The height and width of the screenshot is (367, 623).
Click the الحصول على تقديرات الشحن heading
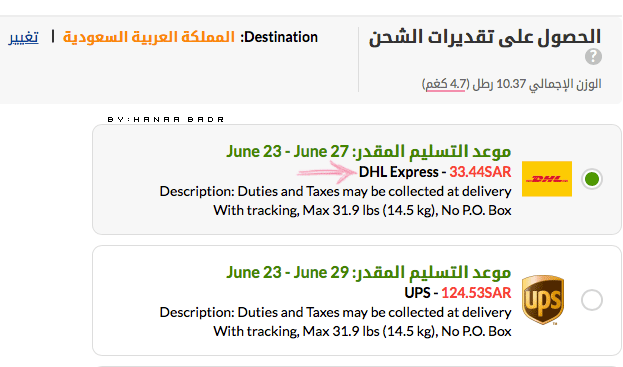[x=485, y=37]
